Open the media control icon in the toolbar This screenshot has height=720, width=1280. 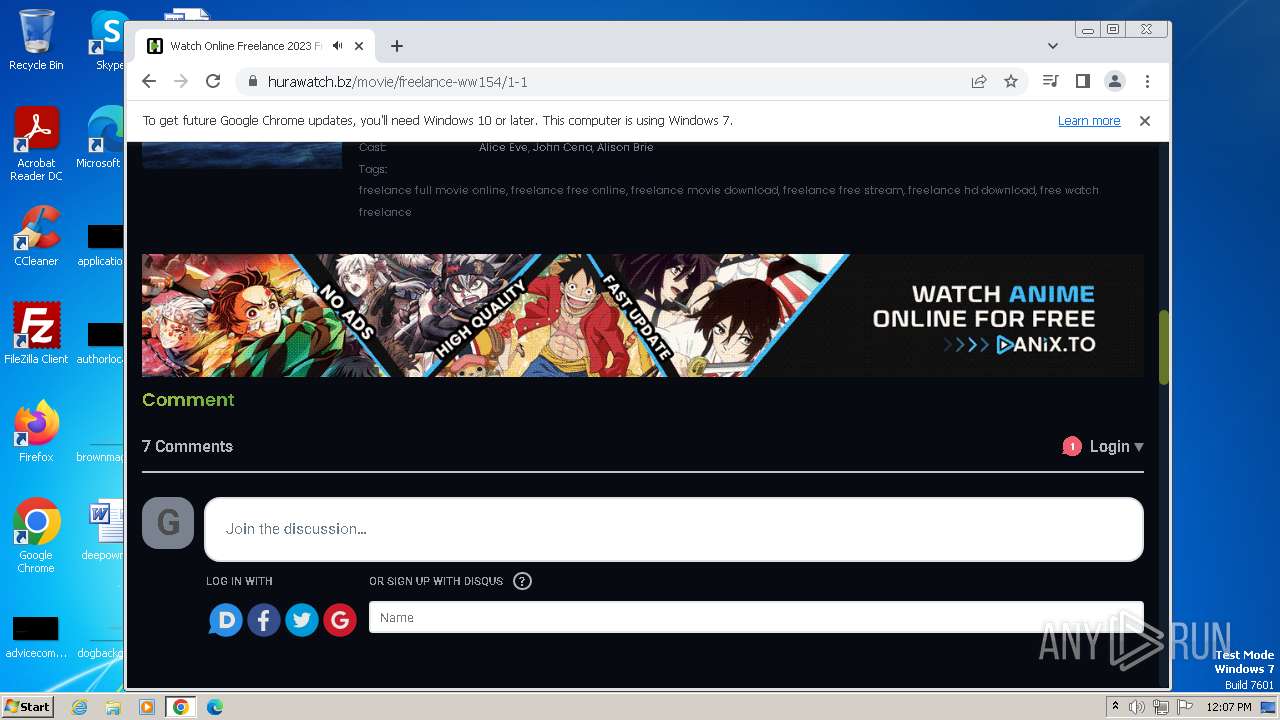[x=1050, y=81]
